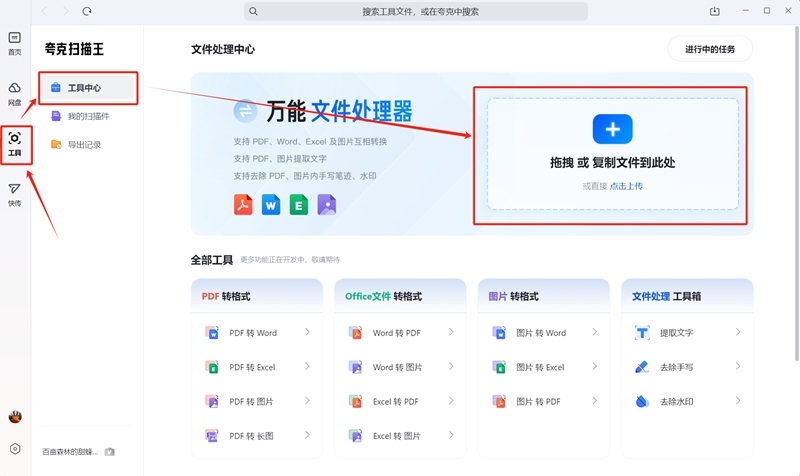Click the search box 搜索工具文件

(416, 11)
